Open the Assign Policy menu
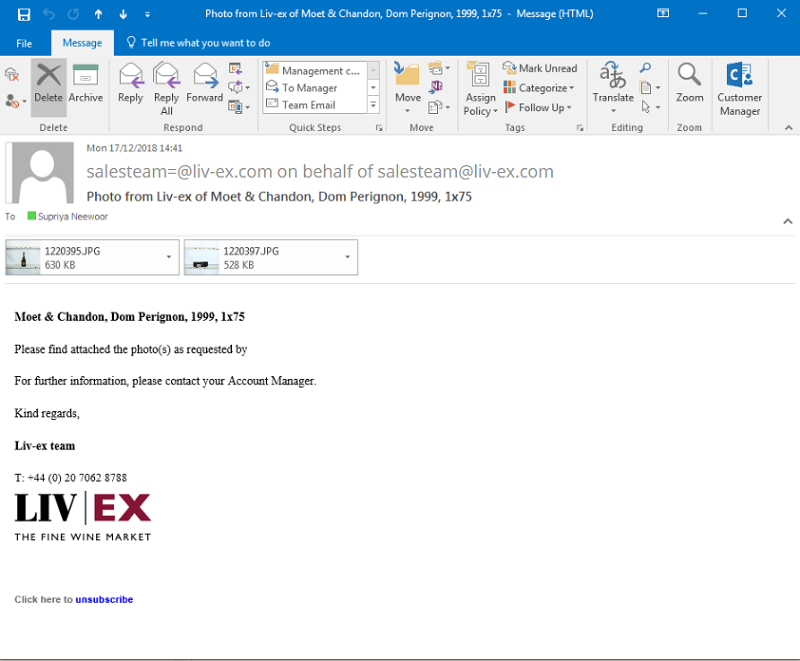 [480, 88]
